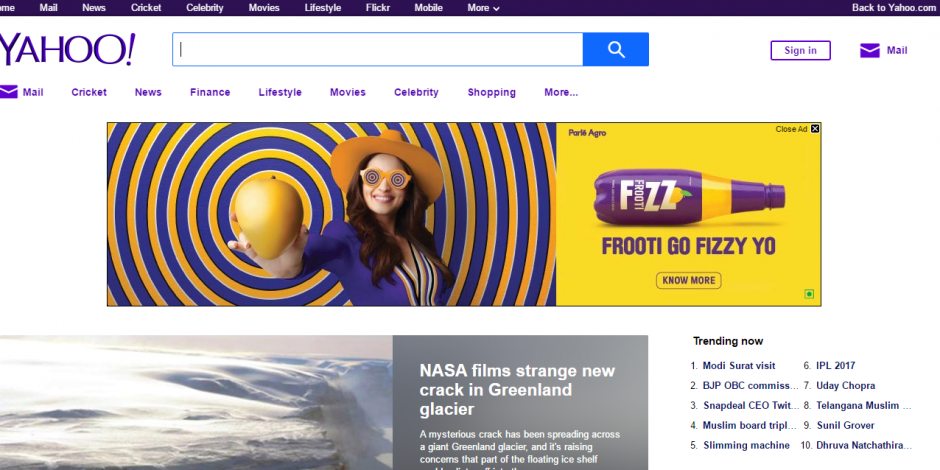
Task: Open Finance in the navigation row
Action: click(x=210, y=92)
